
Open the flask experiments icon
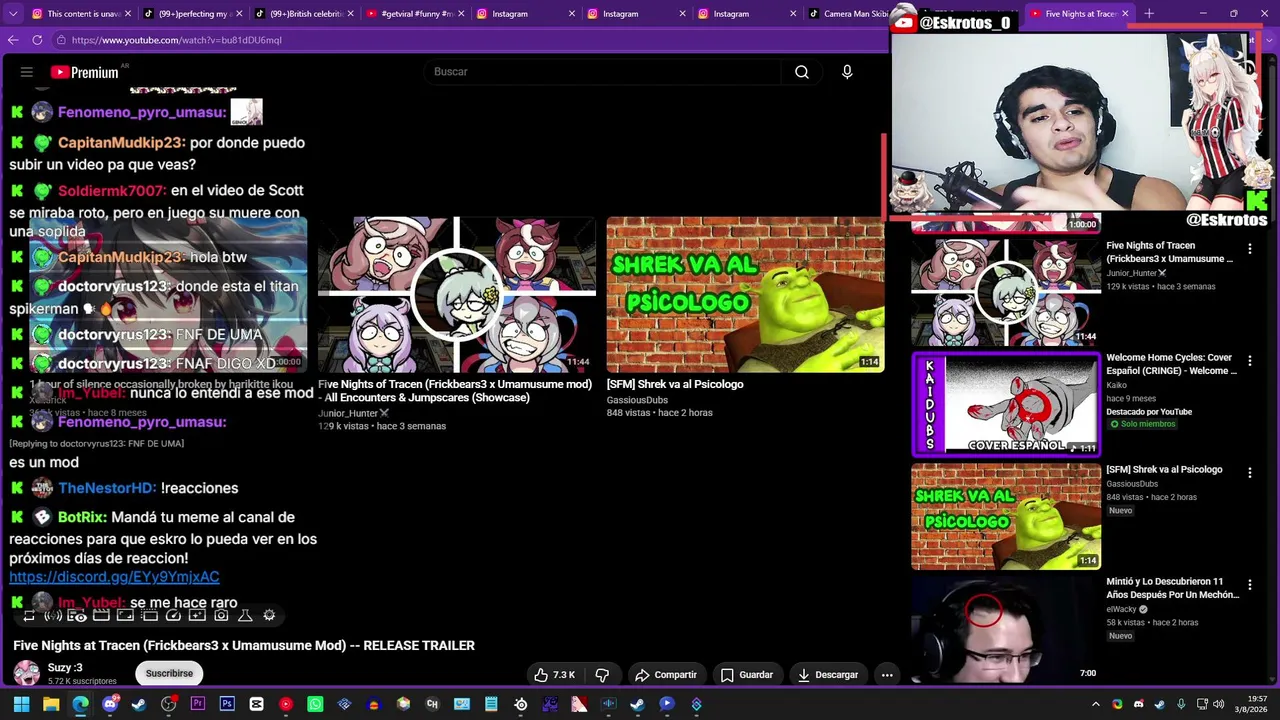pos(245,616)
